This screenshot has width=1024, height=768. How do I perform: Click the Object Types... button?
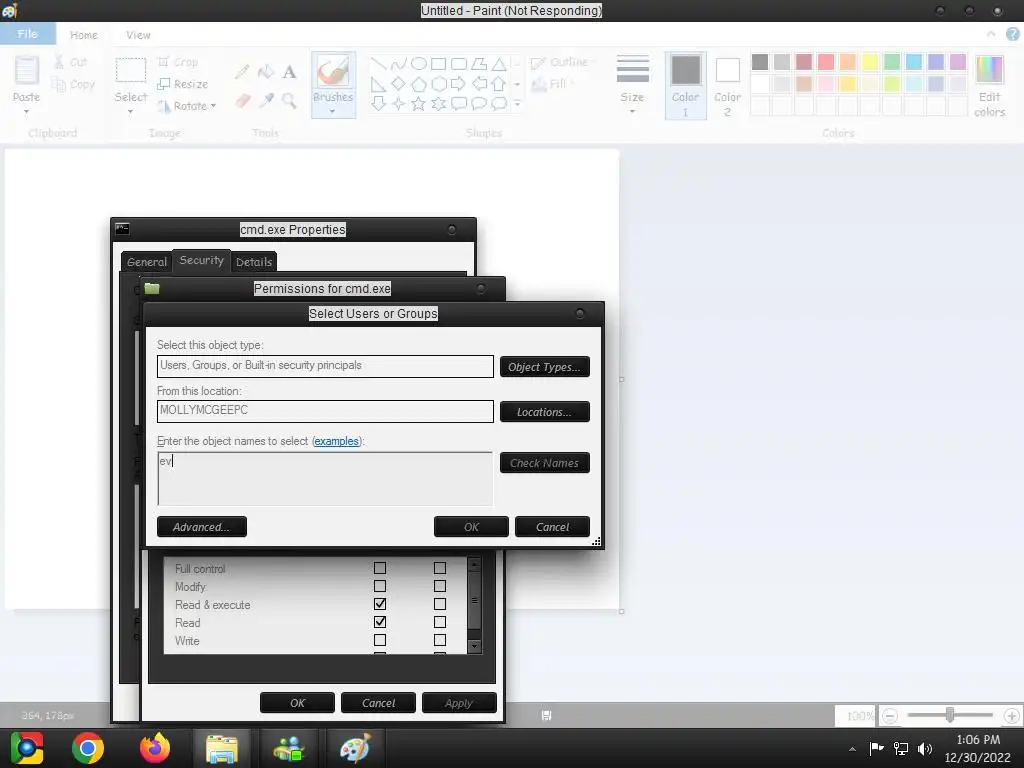(x=545, y=367)
